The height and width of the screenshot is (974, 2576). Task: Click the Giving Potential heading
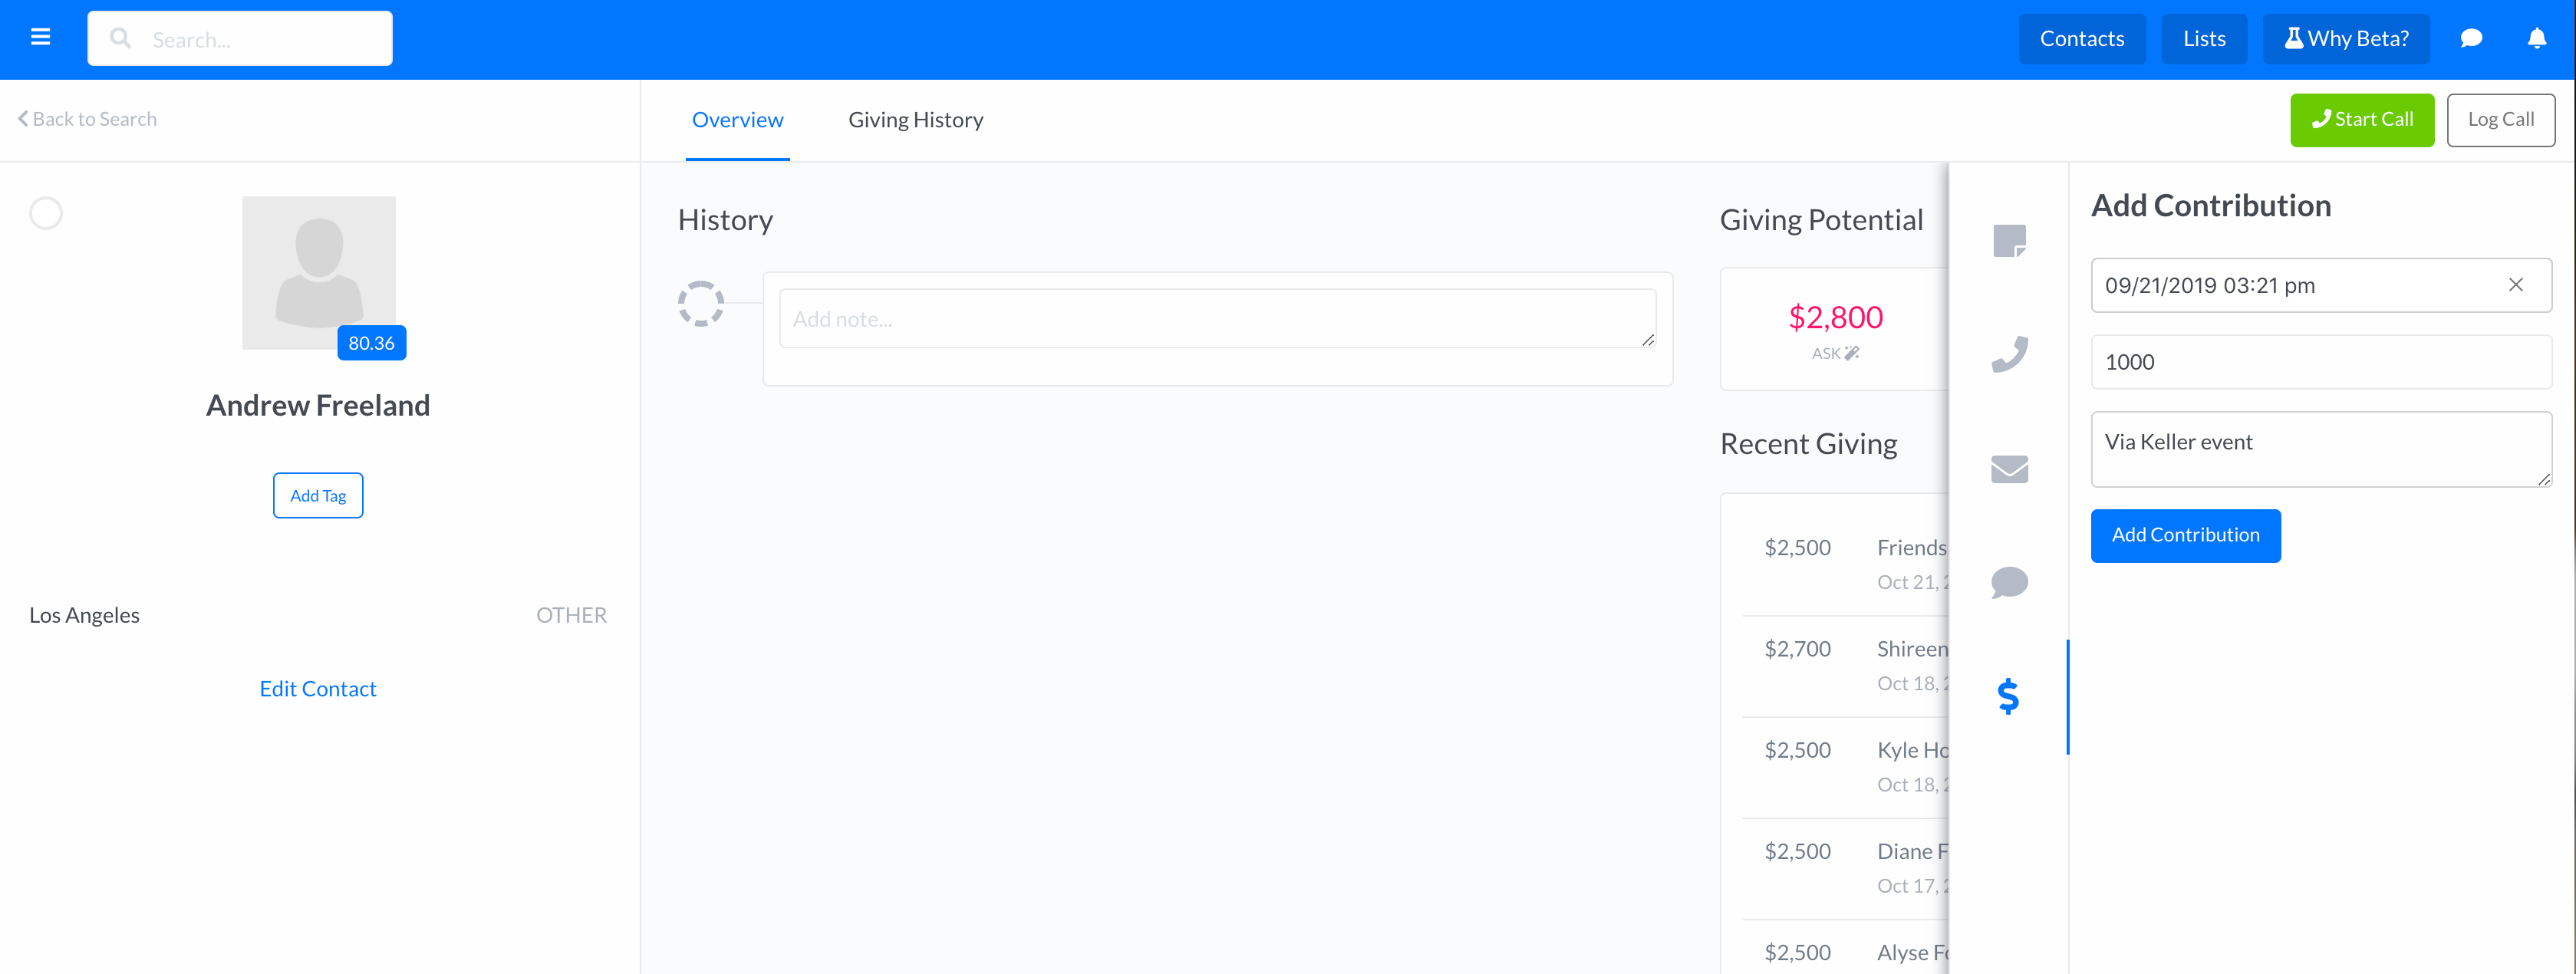click(x=1821, y=220)
